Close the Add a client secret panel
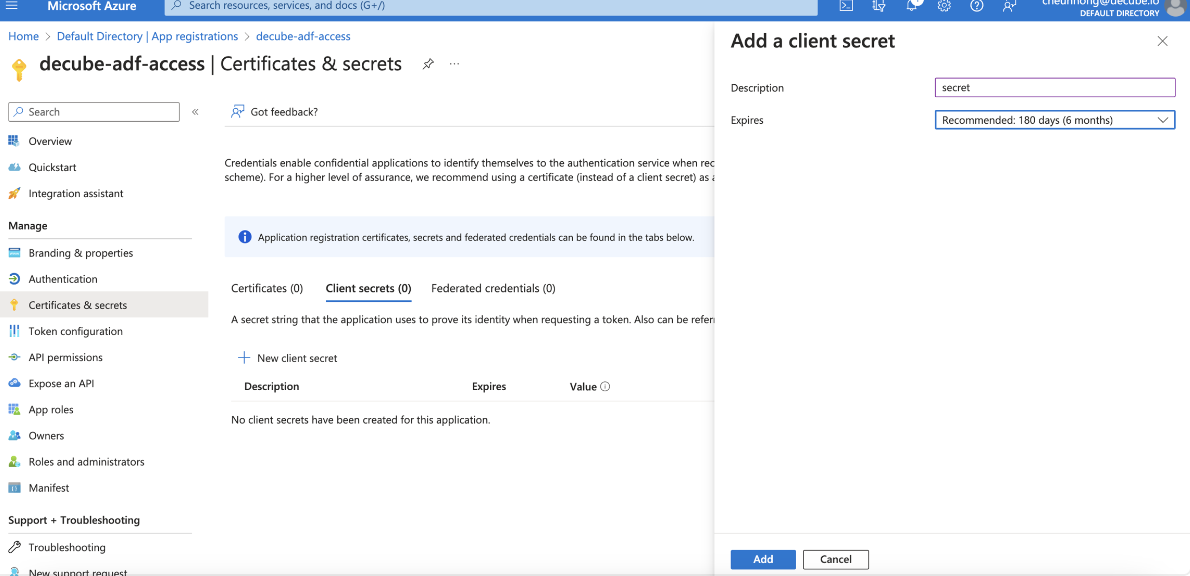Image resolution: width=1190 pixels, height=576 pixels. click(x=1162, y=41)
